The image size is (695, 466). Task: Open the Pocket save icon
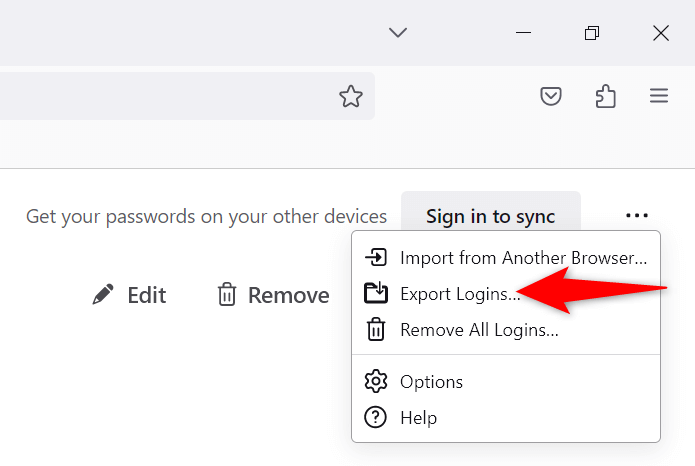(x=551, y=96)
